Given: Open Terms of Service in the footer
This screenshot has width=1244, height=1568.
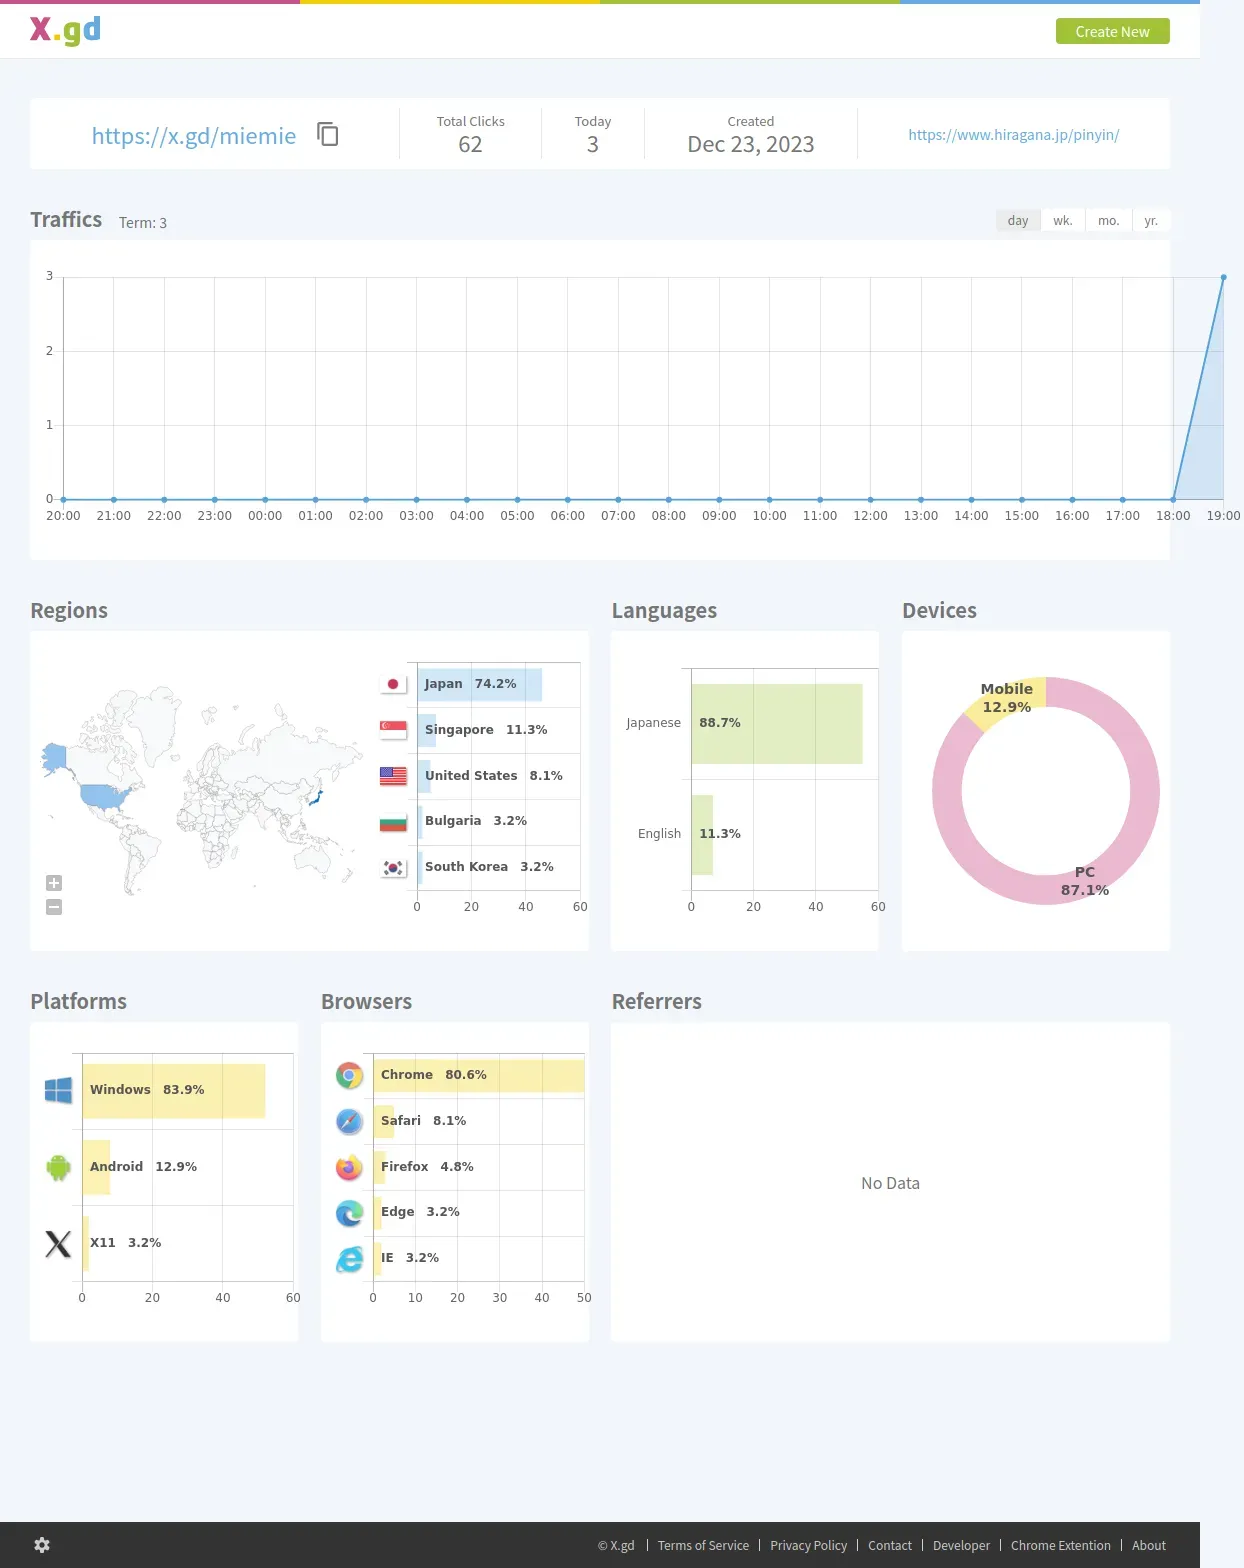Looking at the screenshot, I should point(703,1545).
